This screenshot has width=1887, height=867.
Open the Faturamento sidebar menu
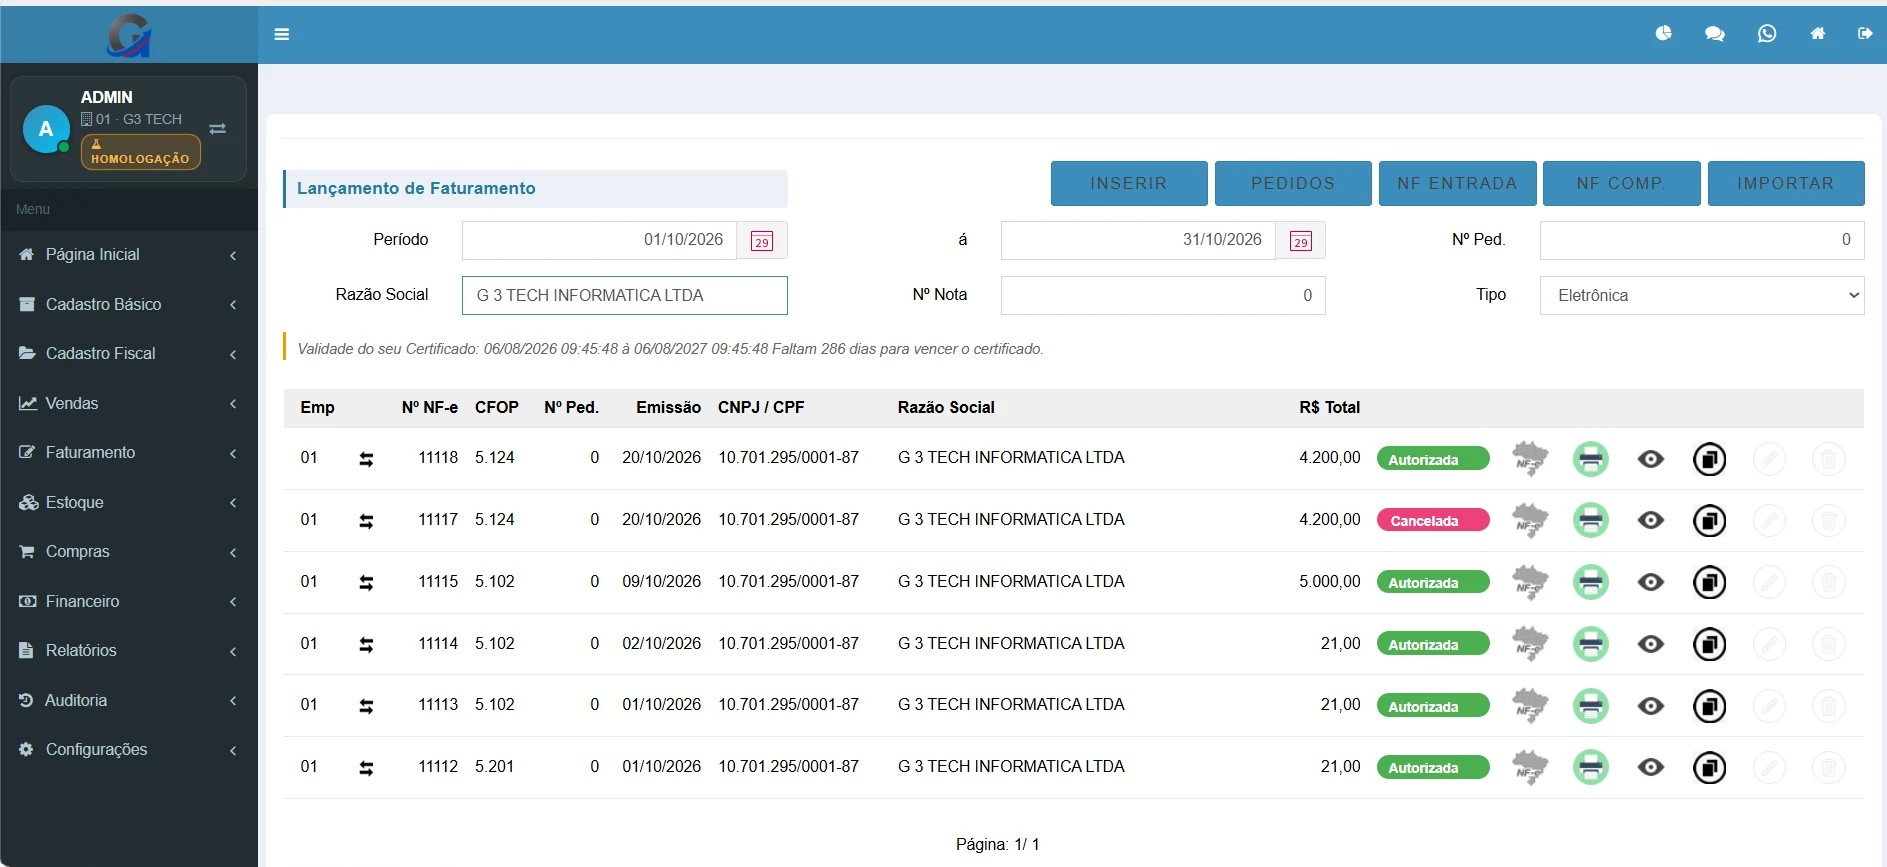coord(129,452)
